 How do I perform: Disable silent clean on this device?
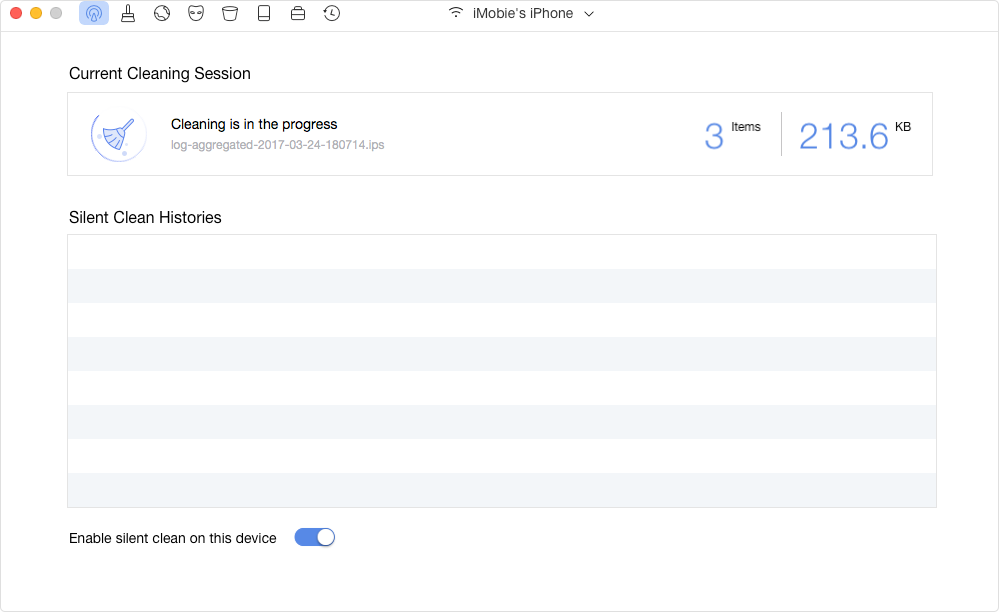(314, 538)
